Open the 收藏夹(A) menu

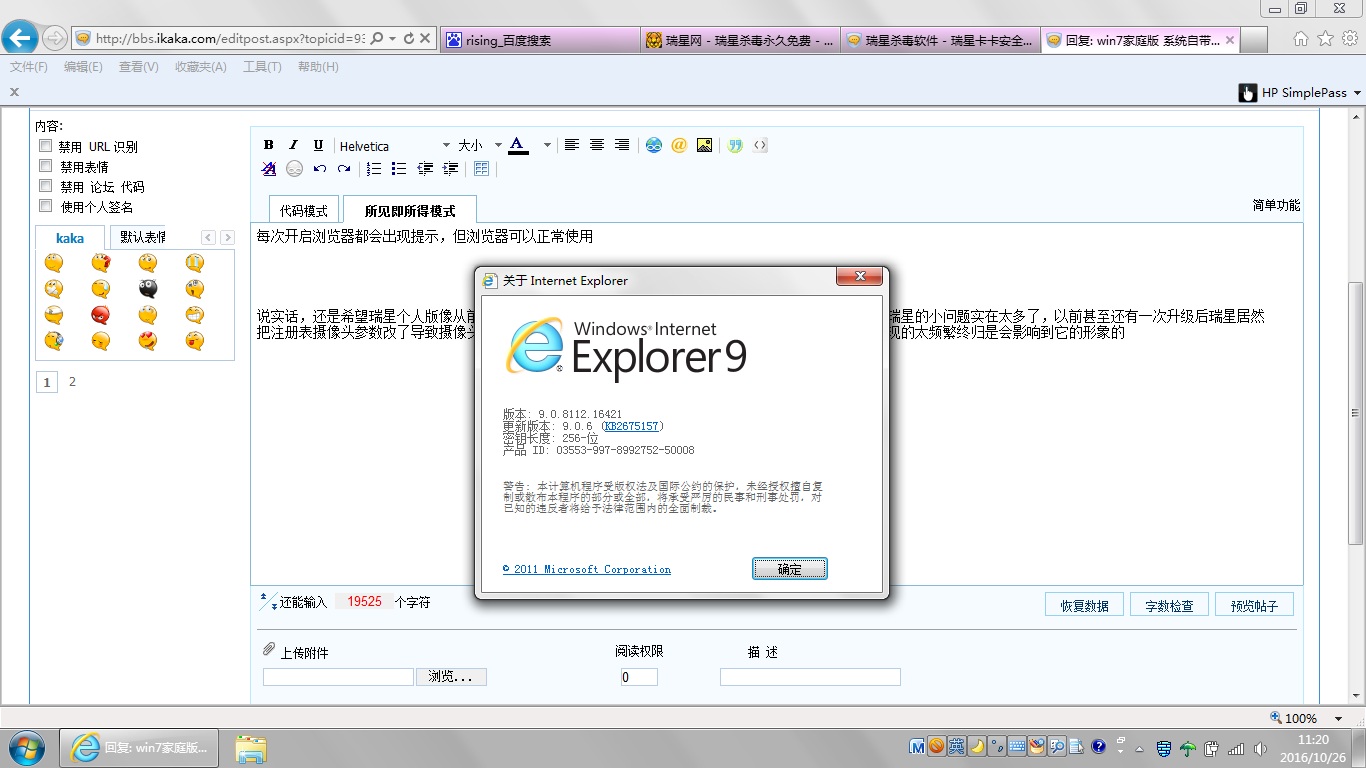click(x=200, y=67)
